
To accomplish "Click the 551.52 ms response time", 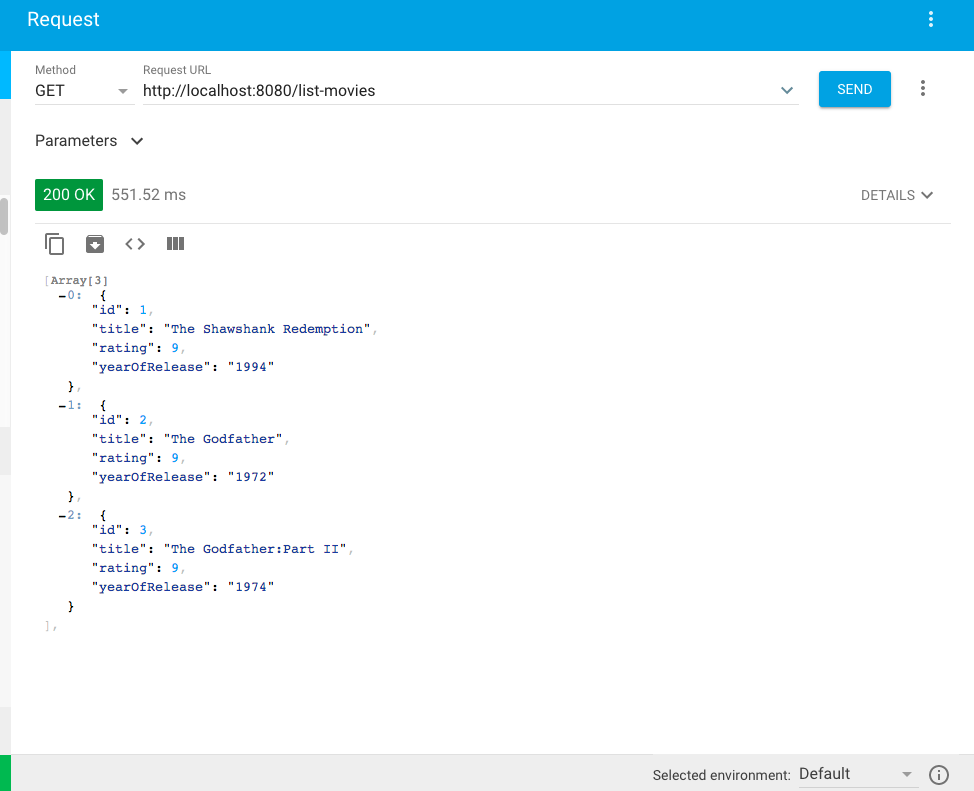I will pyautogui.click(x=148, y=194).
